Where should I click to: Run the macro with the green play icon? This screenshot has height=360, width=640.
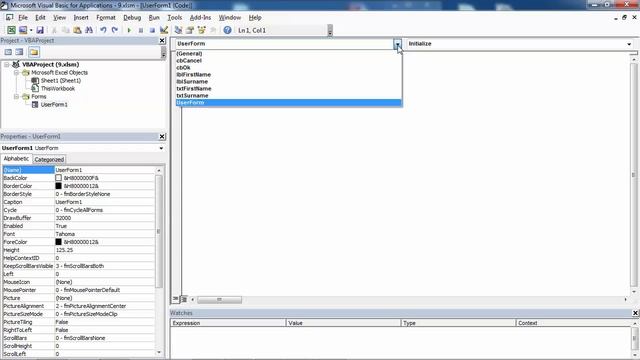129,30
